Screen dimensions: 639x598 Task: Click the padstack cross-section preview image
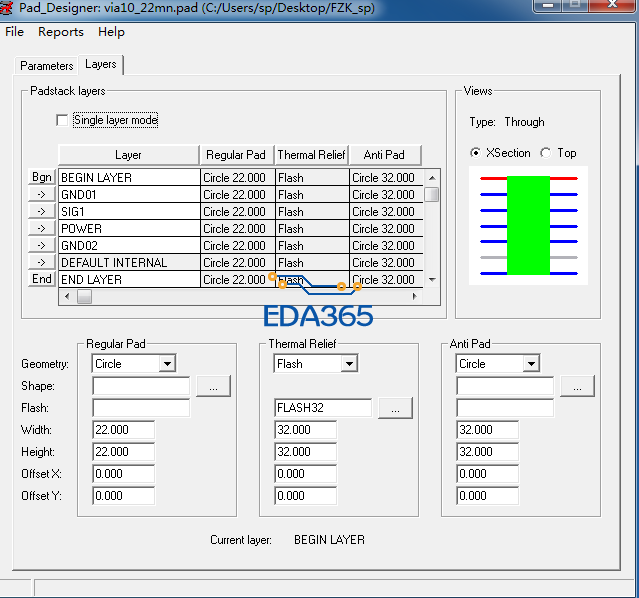(x=529, y=225)
